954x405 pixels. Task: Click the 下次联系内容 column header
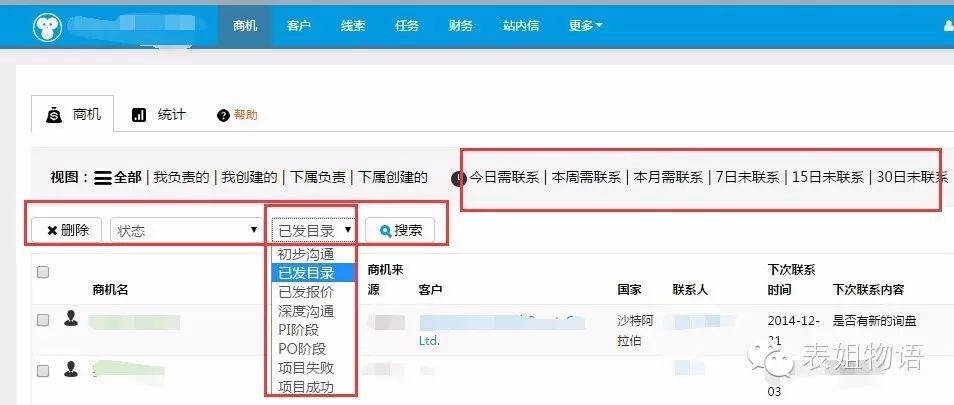868,290
